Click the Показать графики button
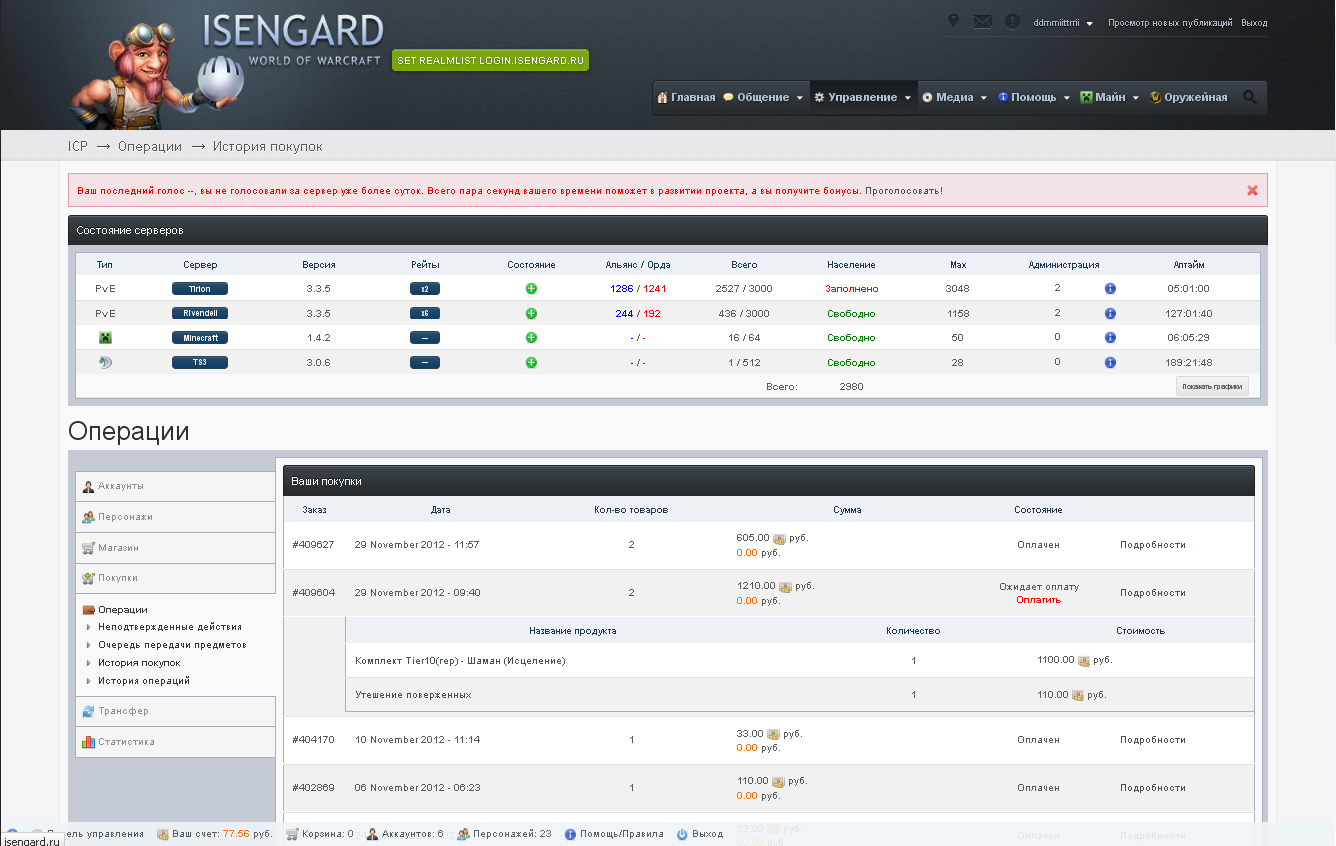The height and width of the screenshot is (846, 1336). pos(1212,386)
